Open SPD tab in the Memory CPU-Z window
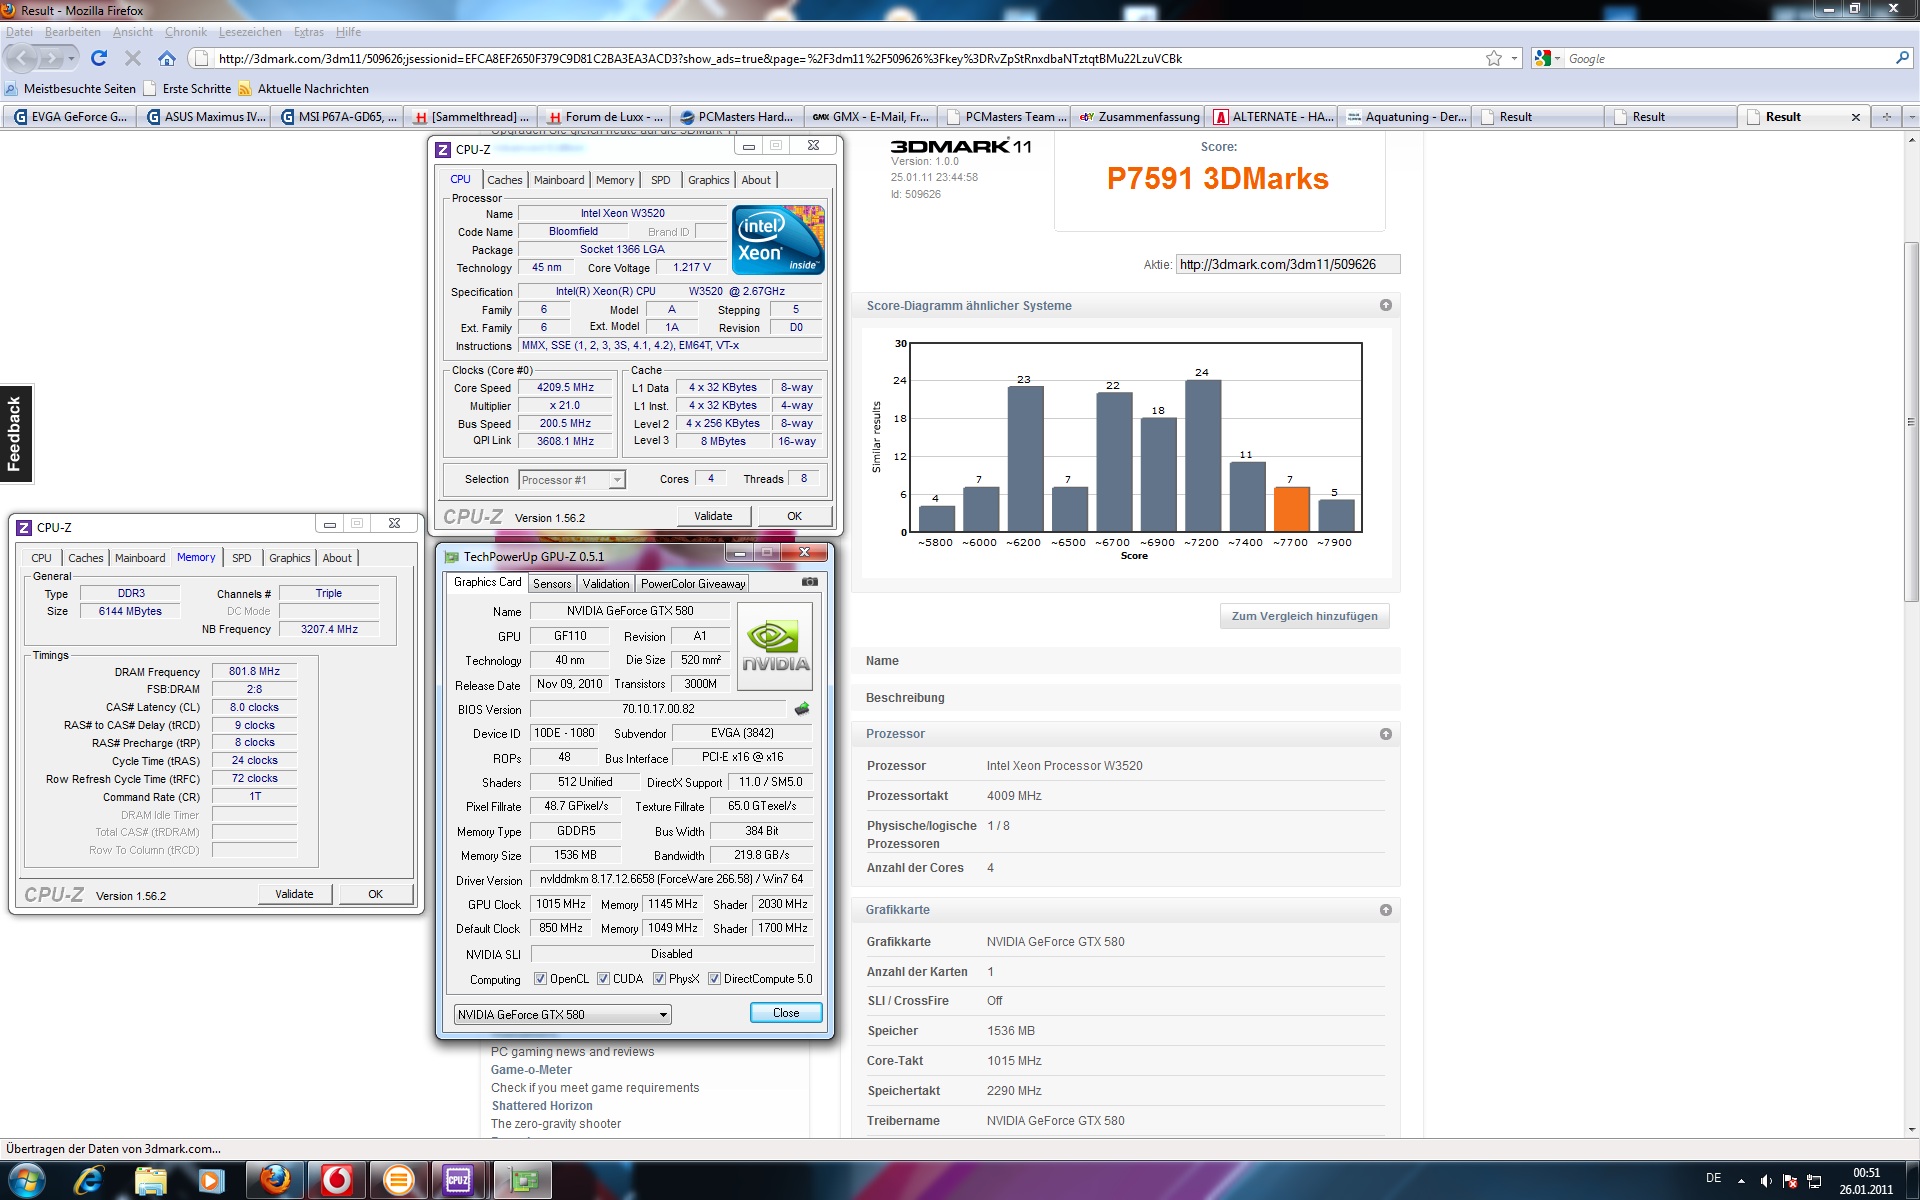This screenshot has height=1200, width=1920. (242, 558)
